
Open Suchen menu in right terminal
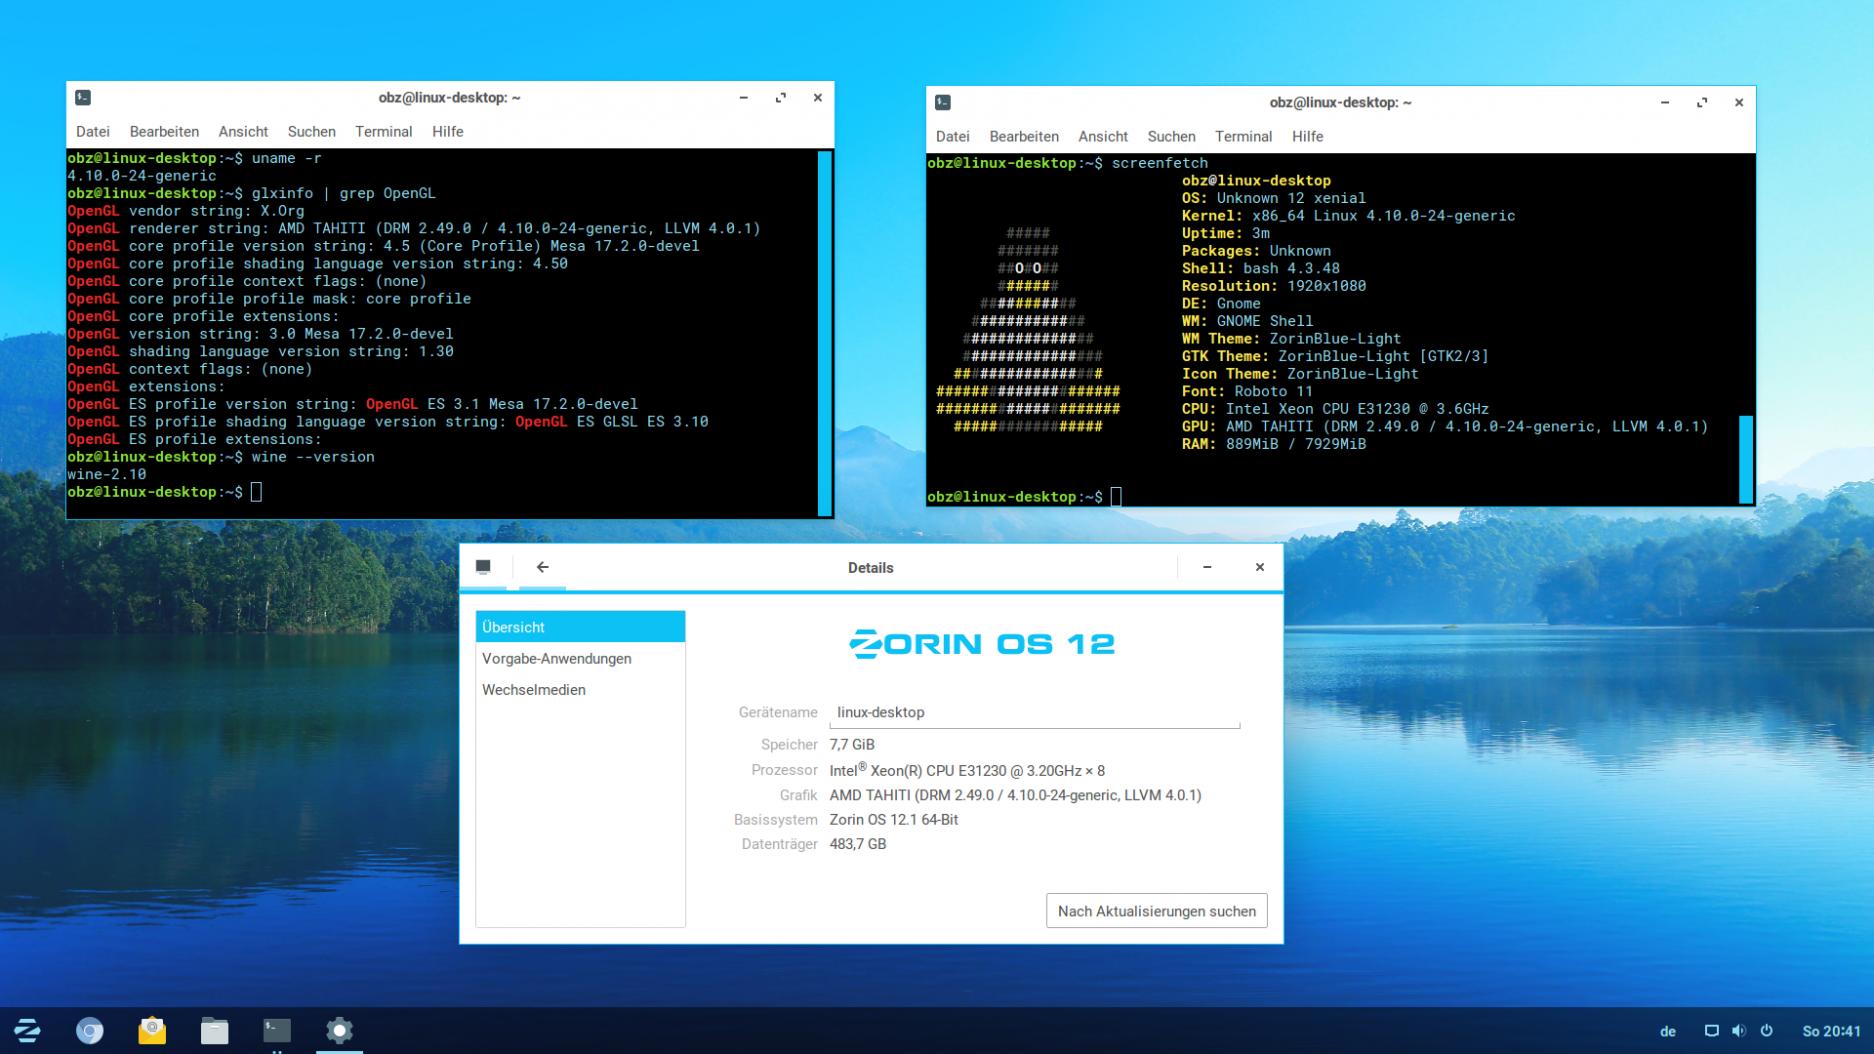point(1171,137)
